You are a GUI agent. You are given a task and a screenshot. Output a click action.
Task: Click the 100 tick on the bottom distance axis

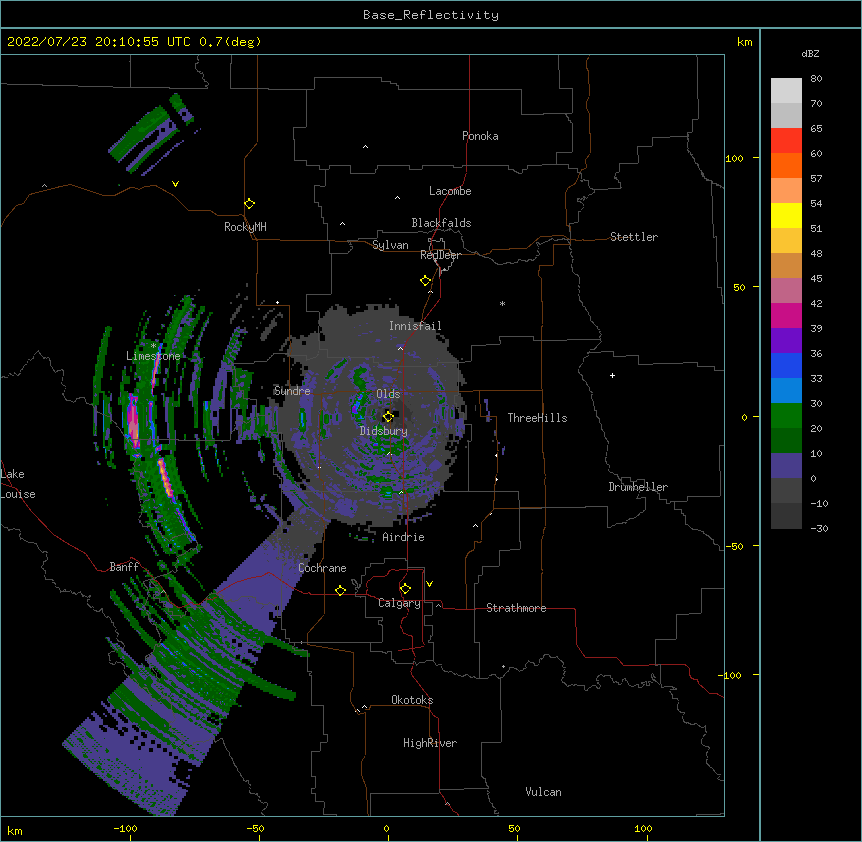pyautogui.click(x=643, y=828)
